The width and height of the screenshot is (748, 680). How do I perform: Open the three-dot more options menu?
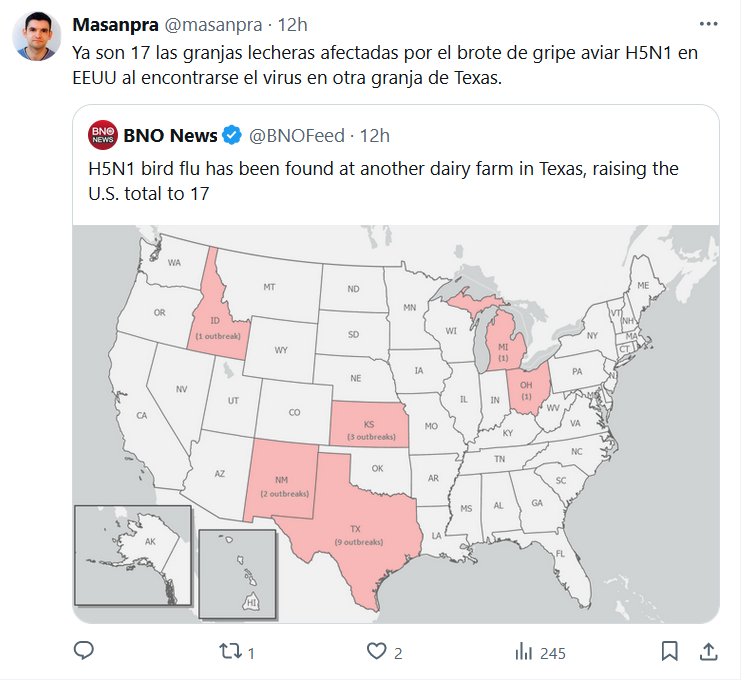(708, 23)
